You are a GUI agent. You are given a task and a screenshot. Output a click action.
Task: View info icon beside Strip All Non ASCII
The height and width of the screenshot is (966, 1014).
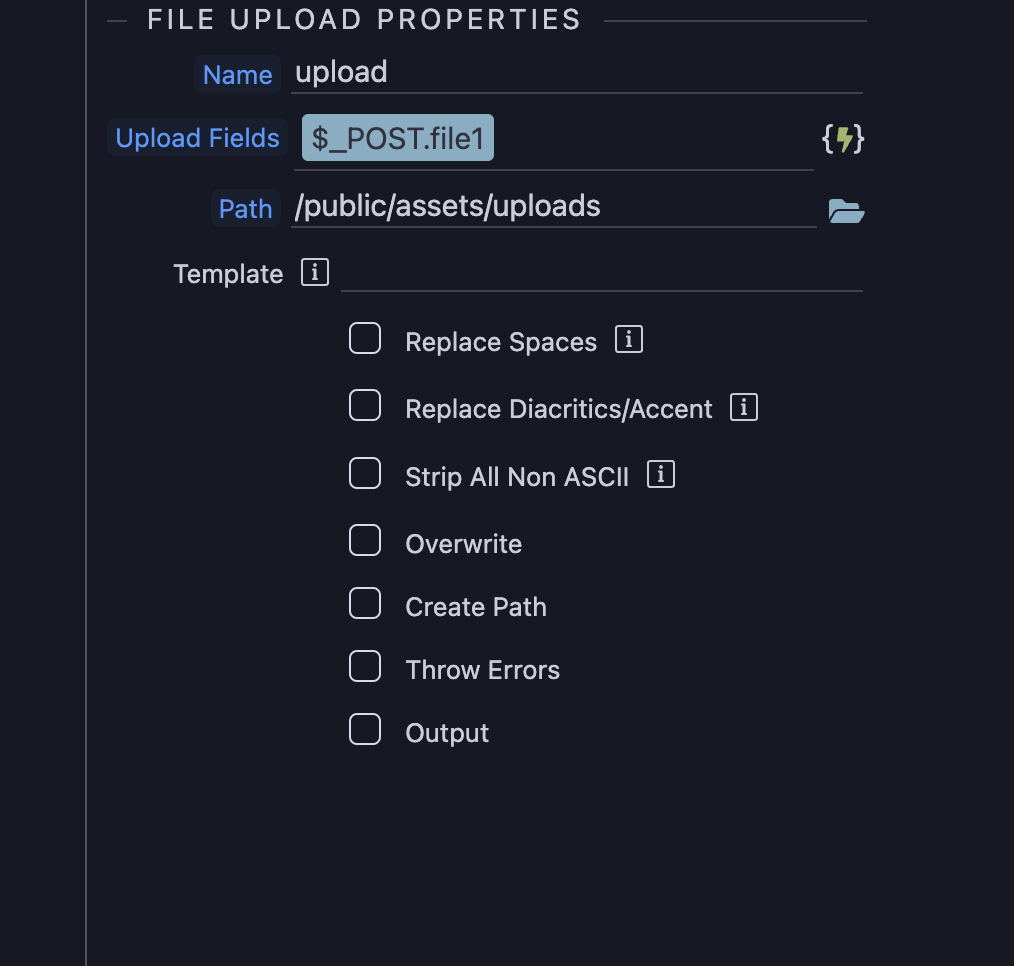[661, 474]
